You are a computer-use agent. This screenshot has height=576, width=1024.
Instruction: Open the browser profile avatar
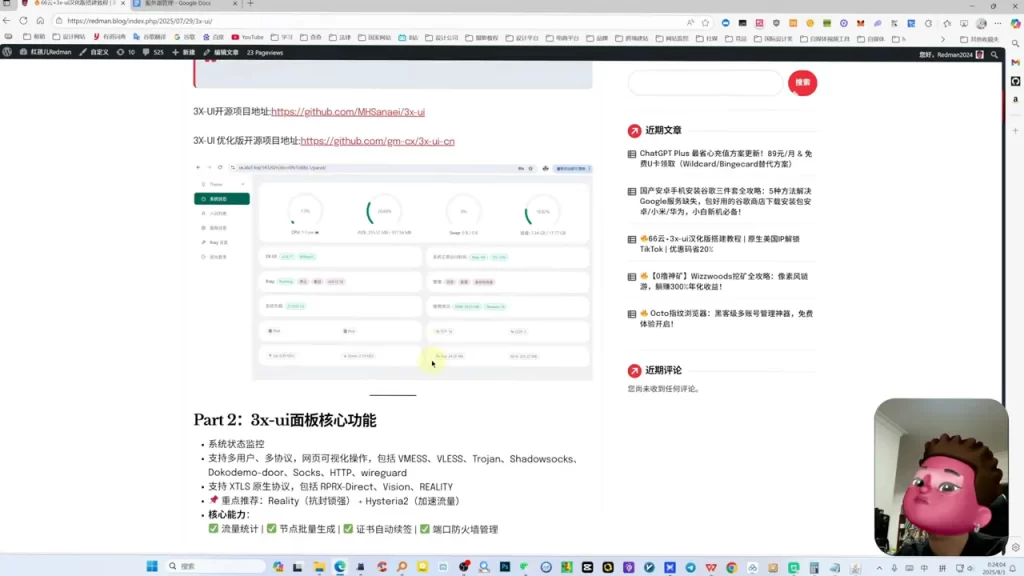pos(981,23)
